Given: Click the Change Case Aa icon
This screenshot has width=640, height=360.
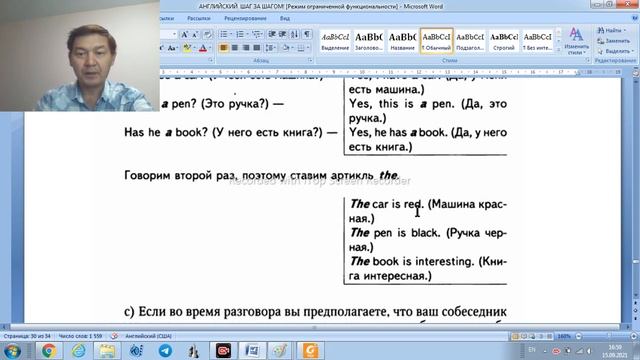Looking at the screenshot, I should (172, 48).
